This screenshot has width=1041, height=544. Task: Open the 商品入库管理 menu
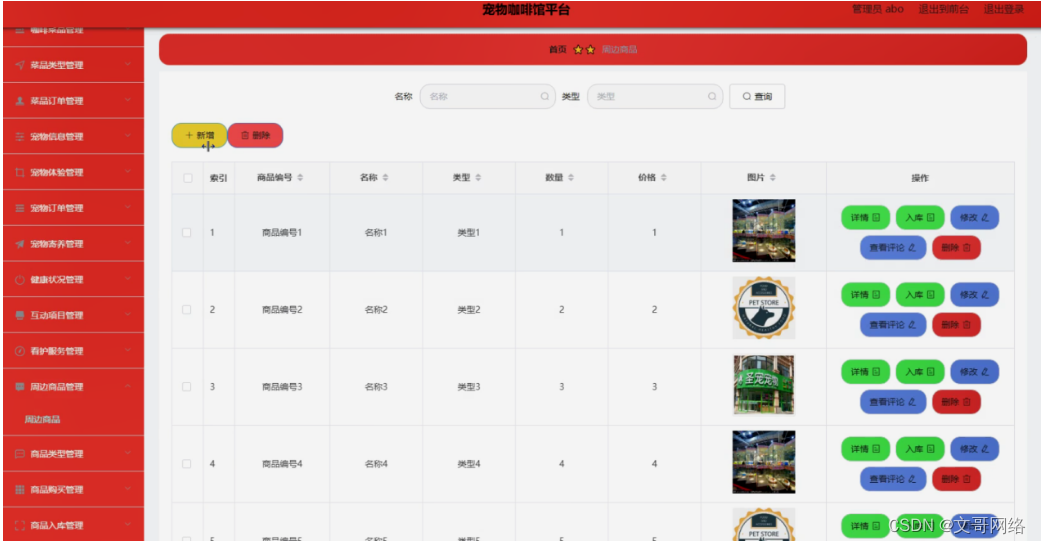pyautogui.click(x=73, y=525)
